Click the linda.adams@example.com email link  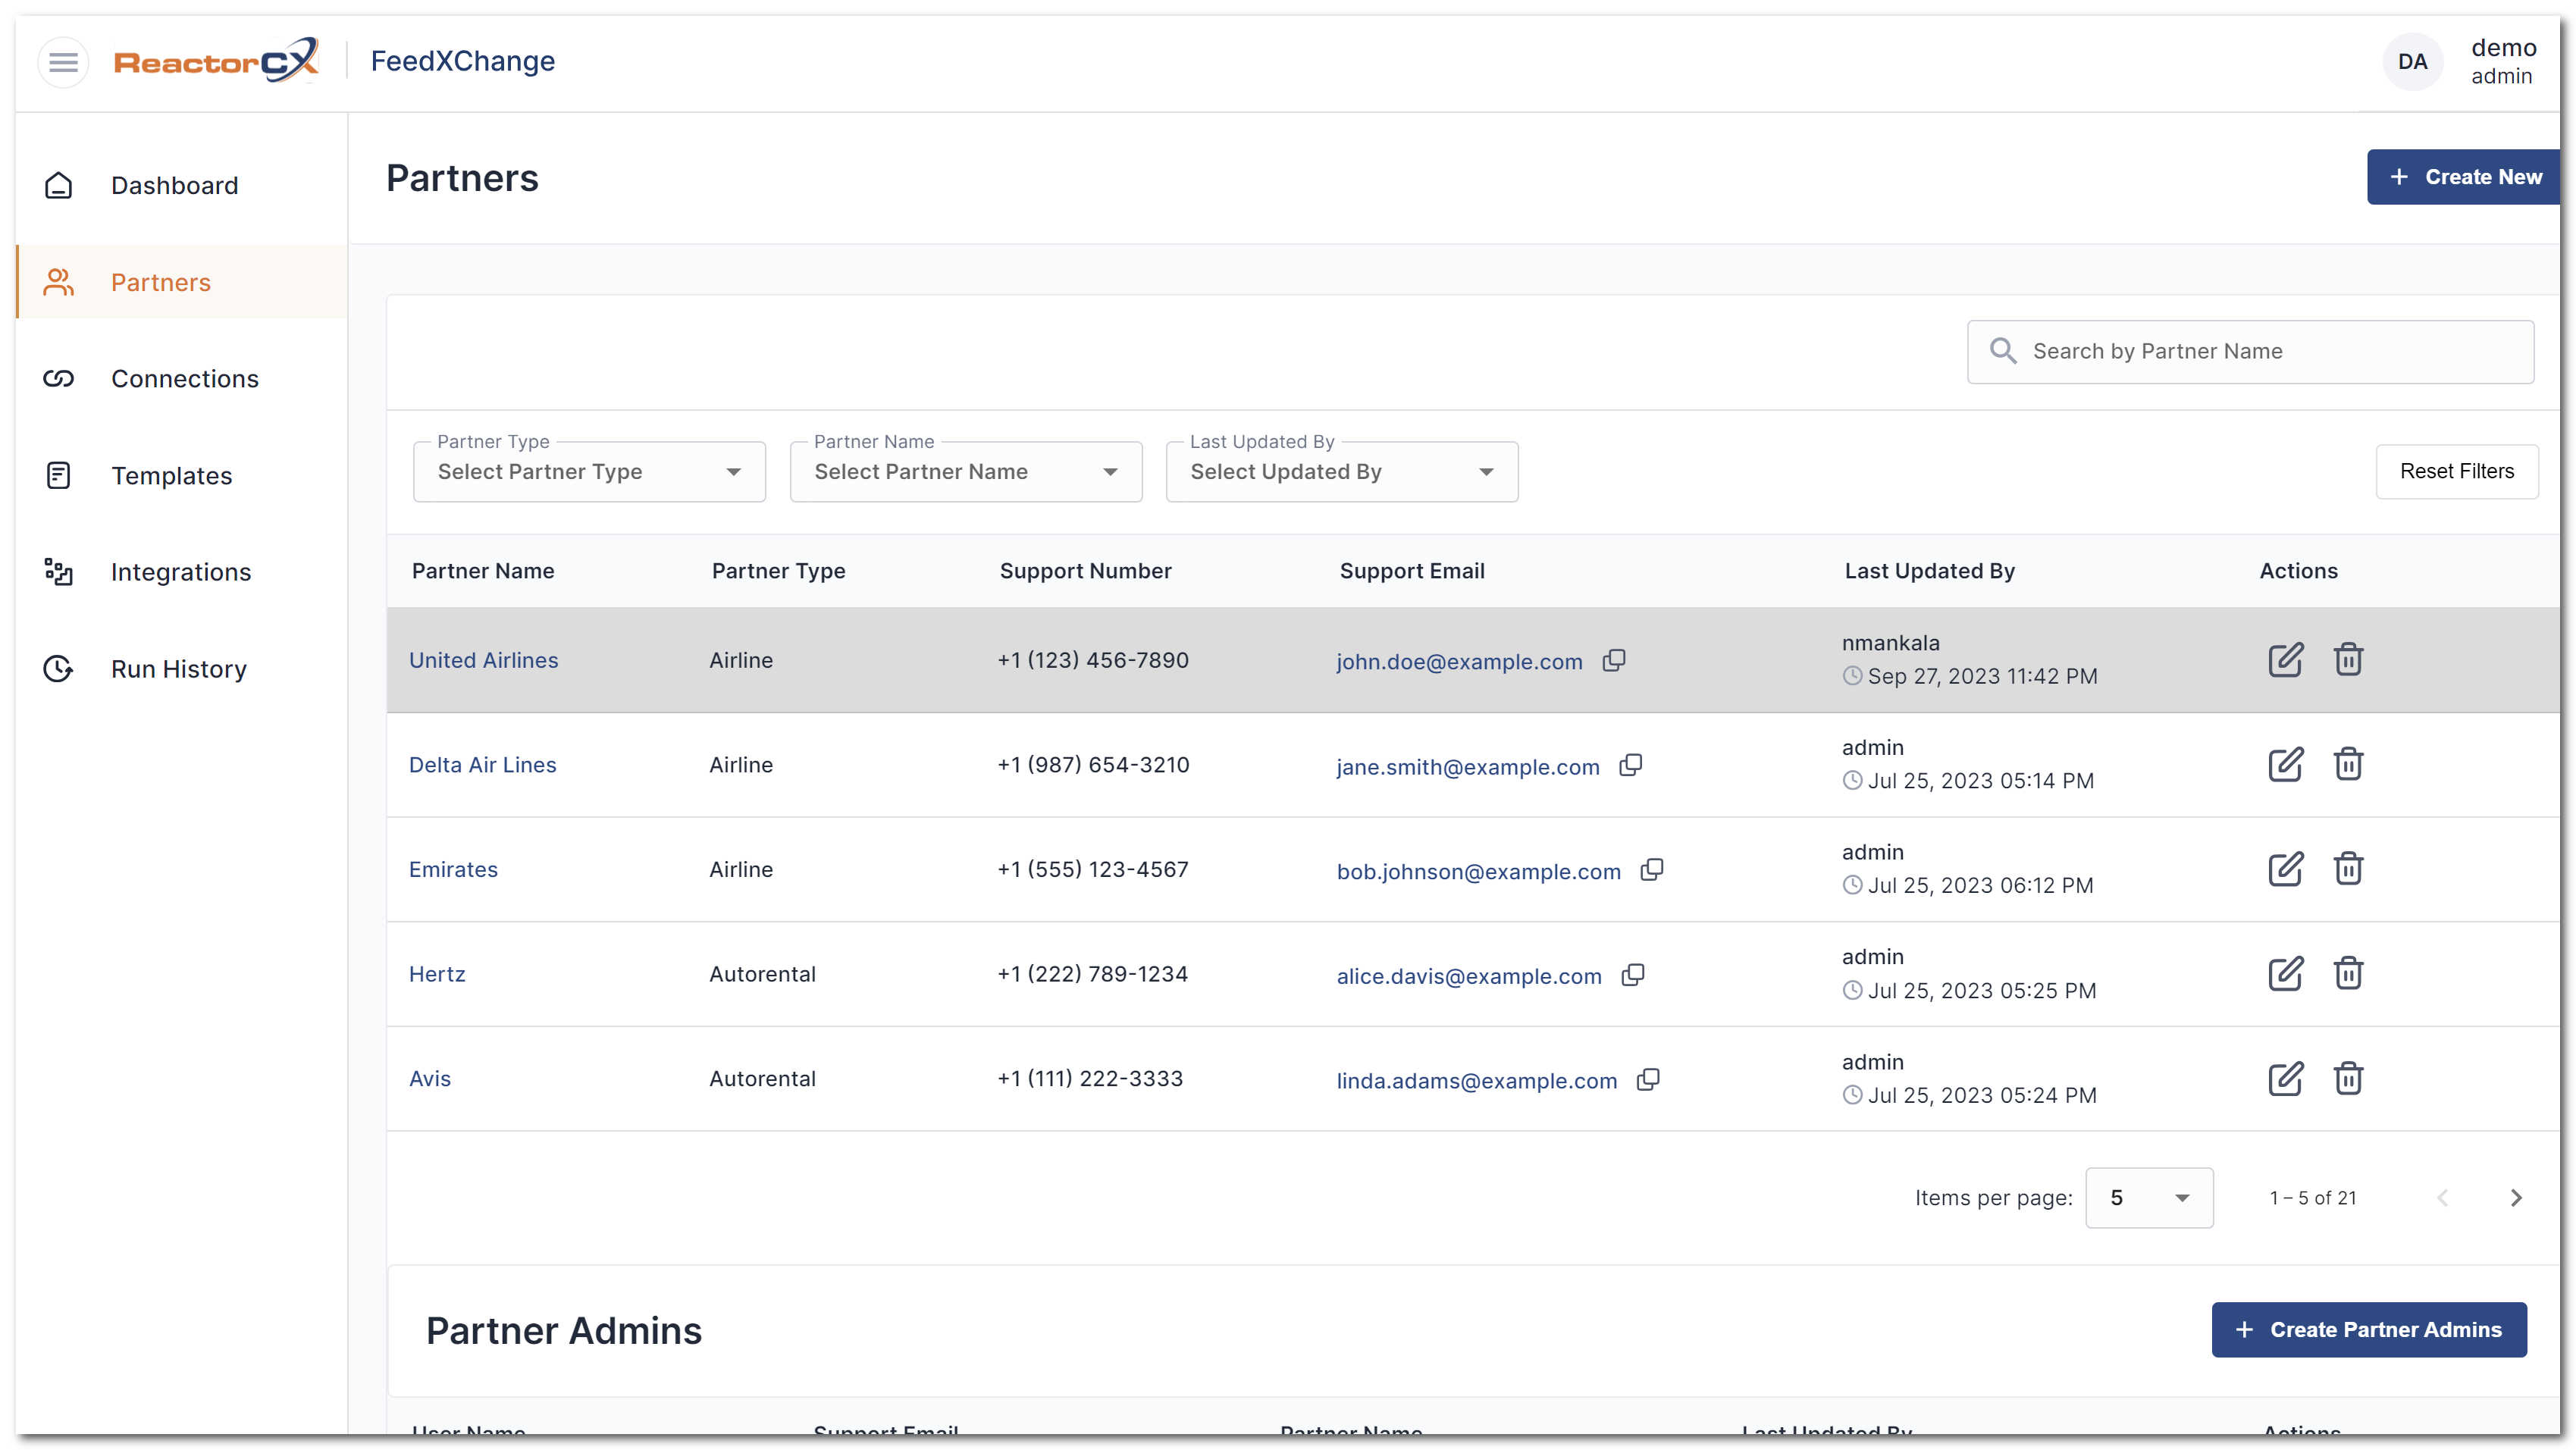tap(1477, 1081)
